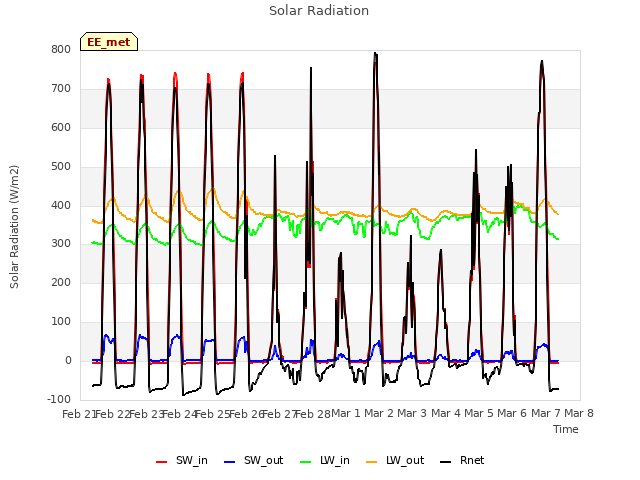This screenshot has height=480, width=640.
Task: Click the 700 y-axis tick label
Action: (x=61, y=88)
